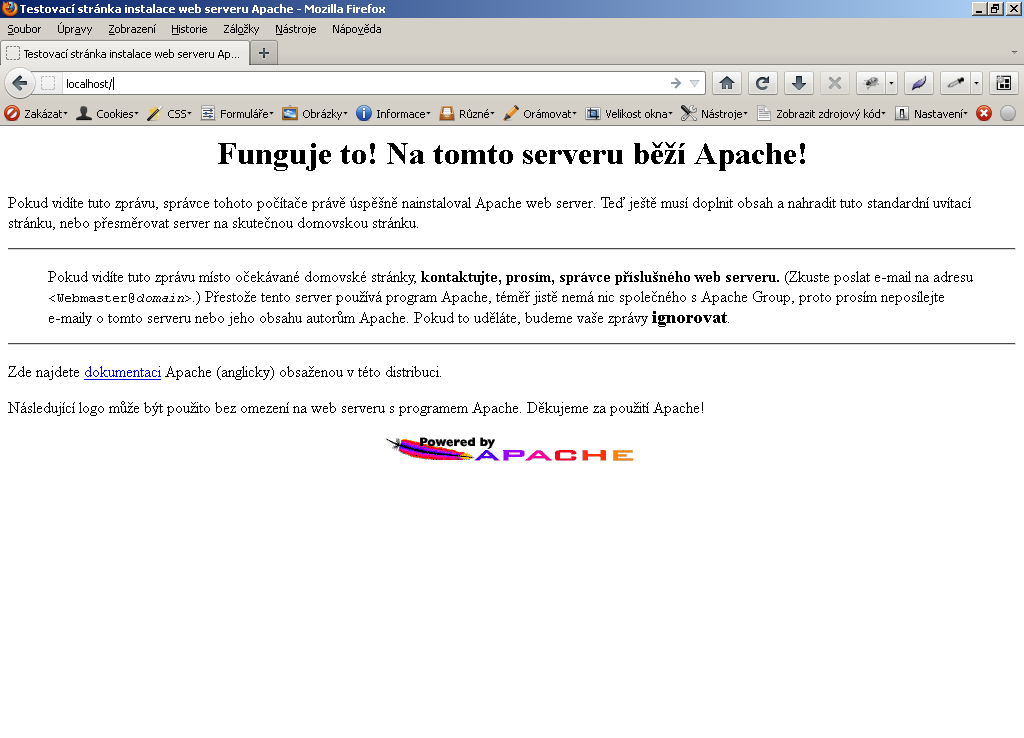Open the Nástroje menu in the menu bar
The height and width of the screenshot is (738, 1024).
(x=295, y=29)
